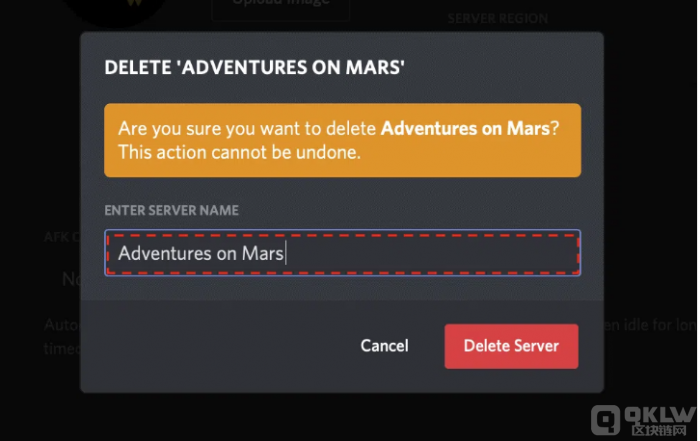Click the typed 'Adventures on Mars' text in the field

201,254
